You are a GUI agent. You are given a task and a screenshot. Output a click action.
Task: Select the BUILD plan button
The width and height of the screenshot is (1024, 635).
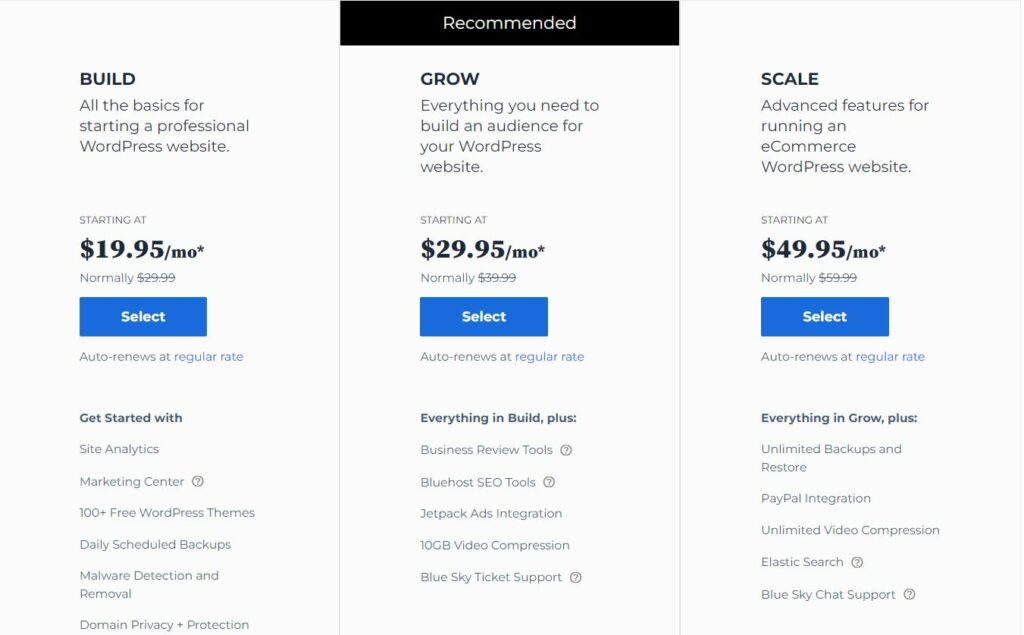click(x=143, y=317)
